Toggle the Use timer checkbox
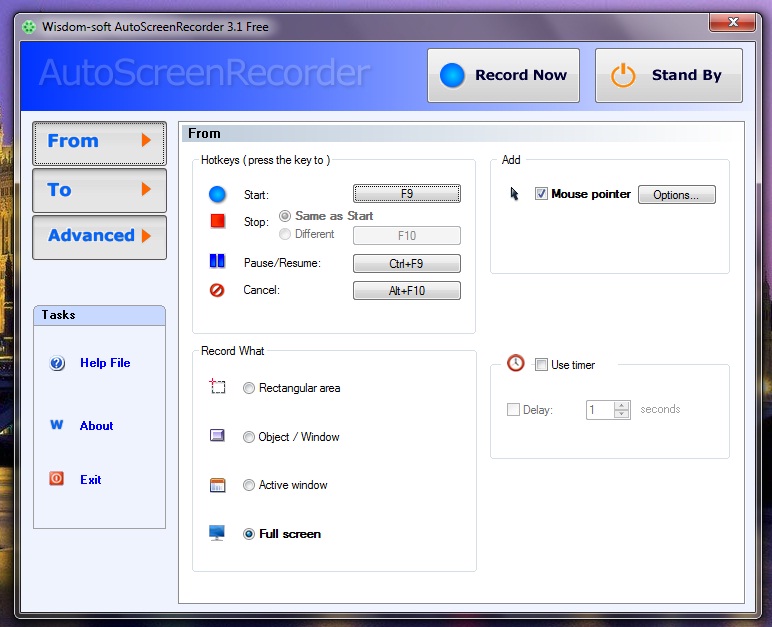The width and height of the screenshot is (772, 627). tap(541, 364)
